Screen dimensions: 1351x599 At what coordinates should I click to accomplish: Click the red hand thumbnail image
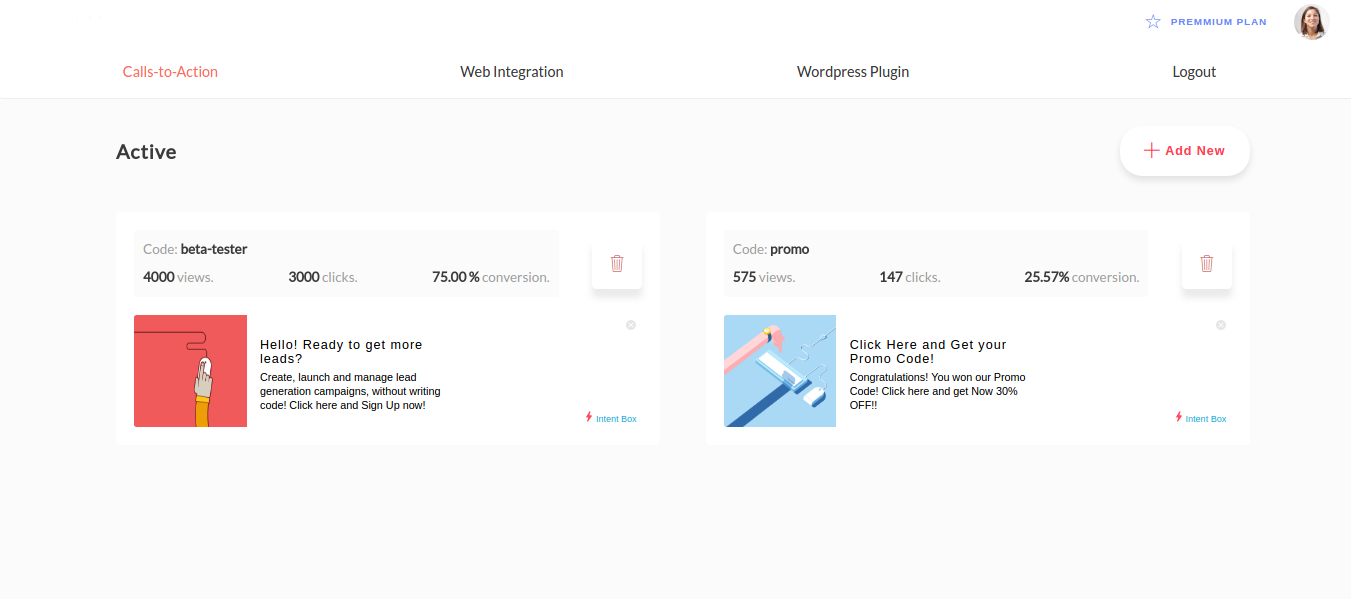point(190,371)
